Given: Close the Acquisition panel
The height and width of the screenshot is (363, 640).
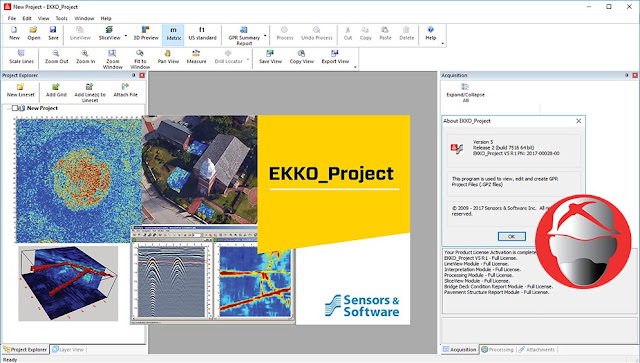Looking at the screenshot, I should click(635, 75).
